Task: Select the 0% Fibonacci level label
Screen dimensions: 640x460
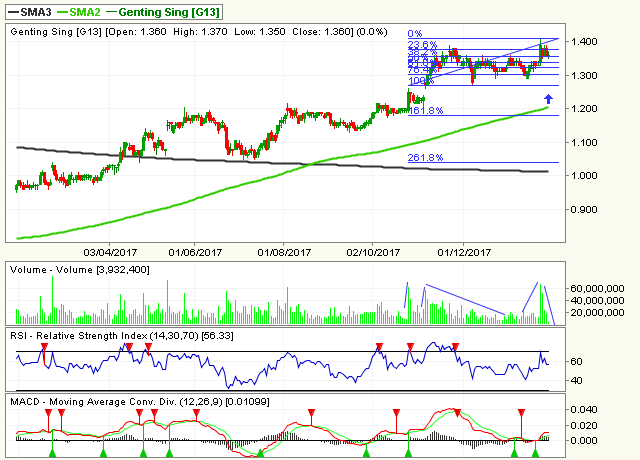Action: pos(415,34)
